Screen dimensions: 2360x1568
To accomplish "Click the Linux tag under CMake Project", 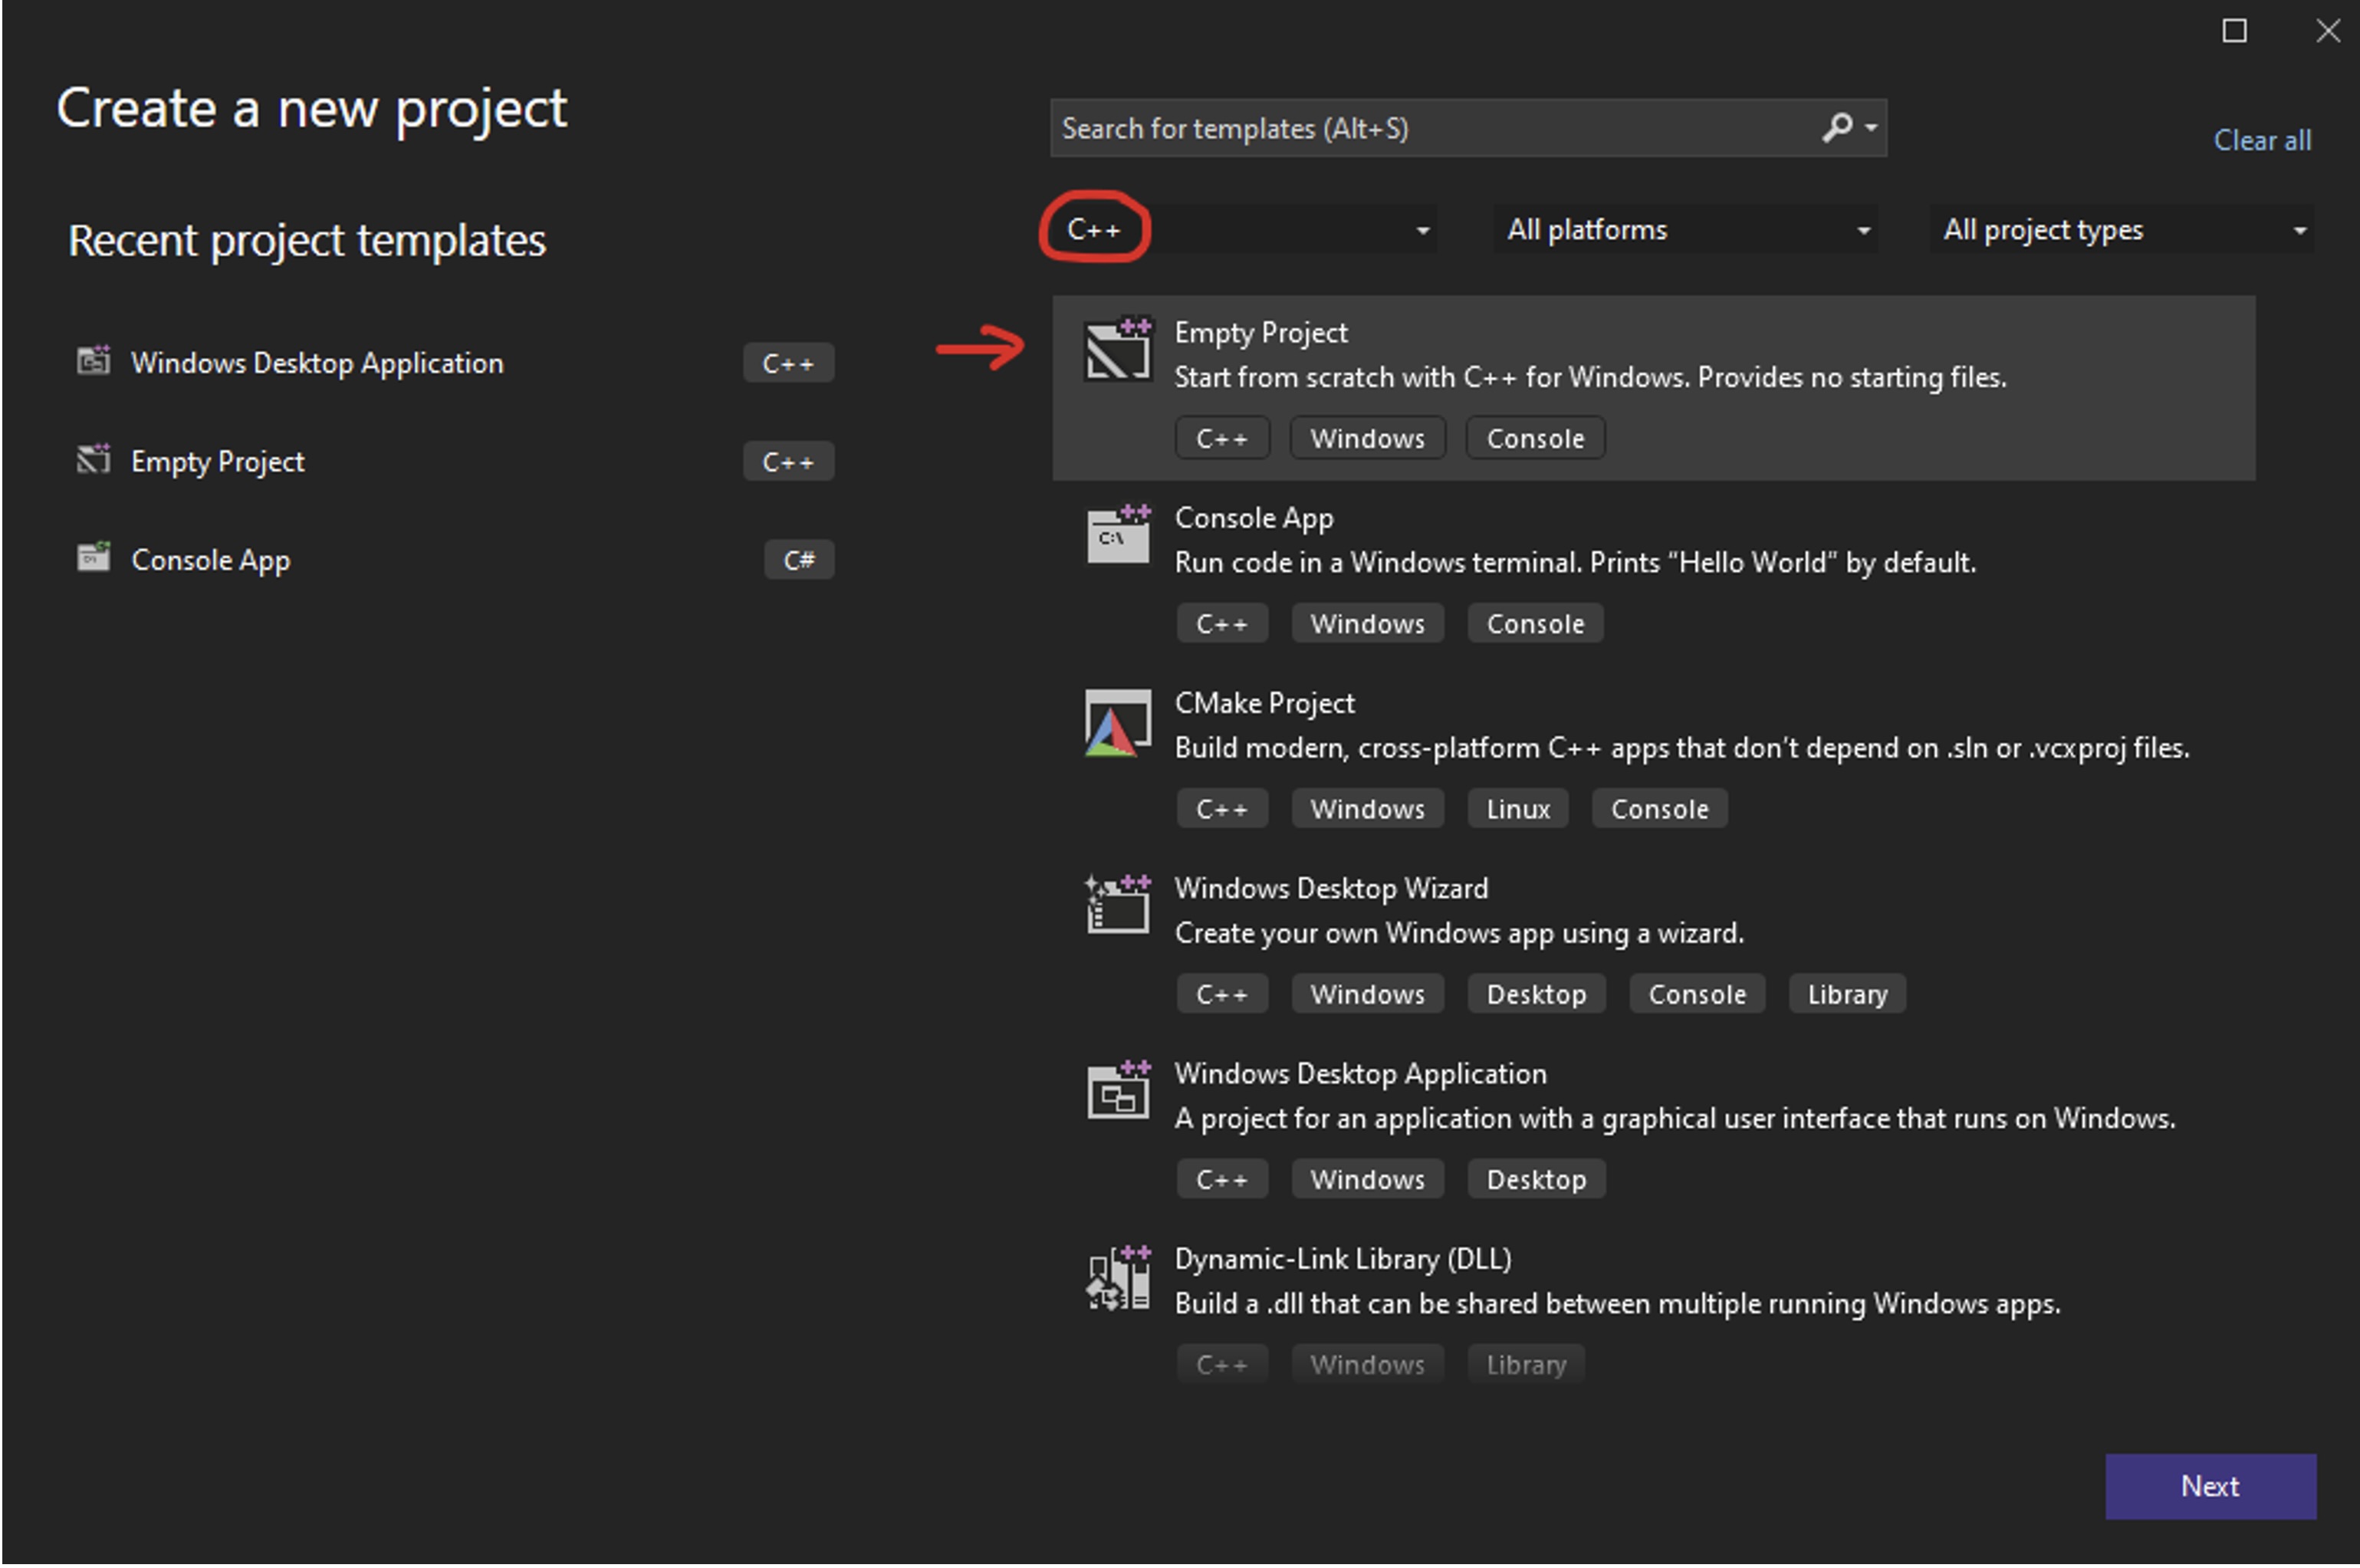I will (1517, 808).
